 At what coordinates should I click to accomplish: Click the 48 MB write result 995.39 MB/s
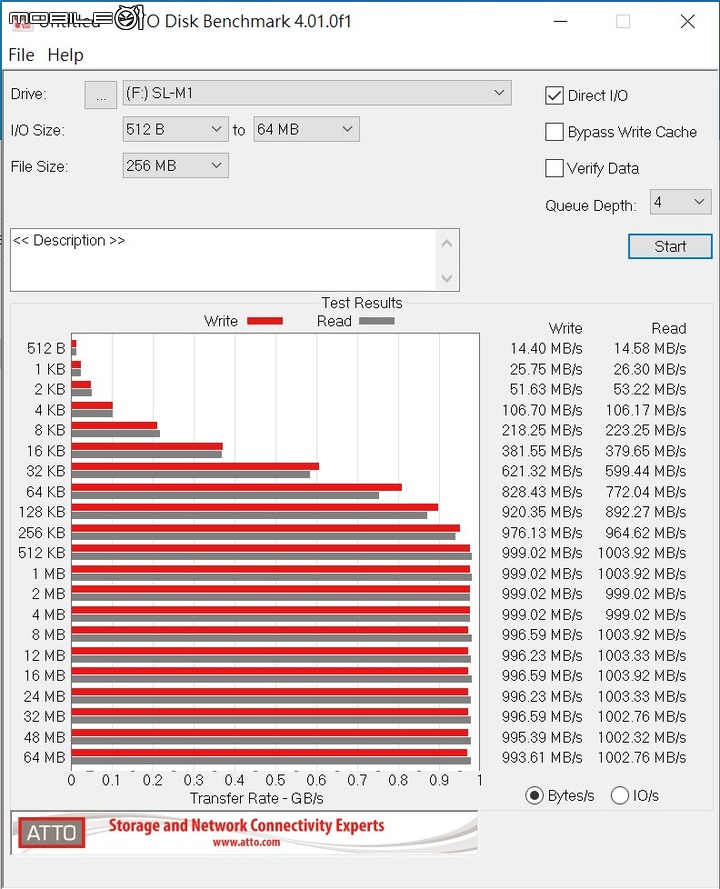(542, 737)
